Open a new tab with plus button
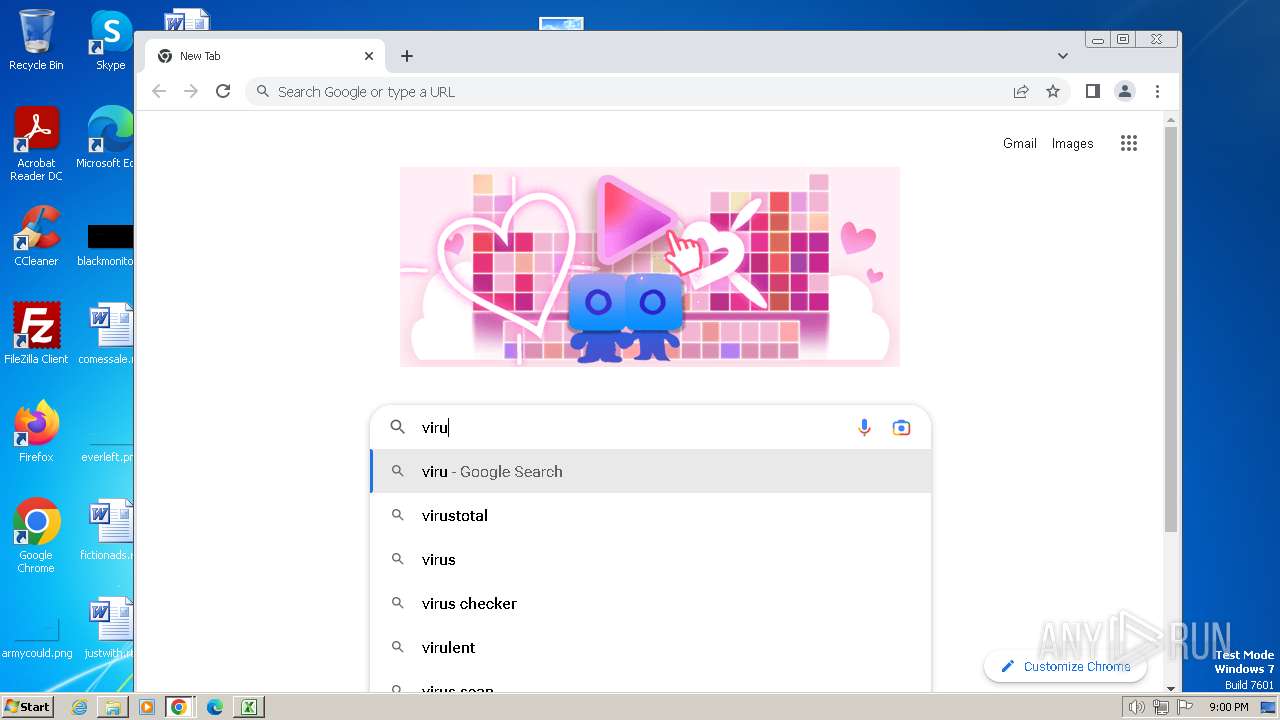Image resolution: width=1280 pixels, height=720 pixels. (407, 56)
